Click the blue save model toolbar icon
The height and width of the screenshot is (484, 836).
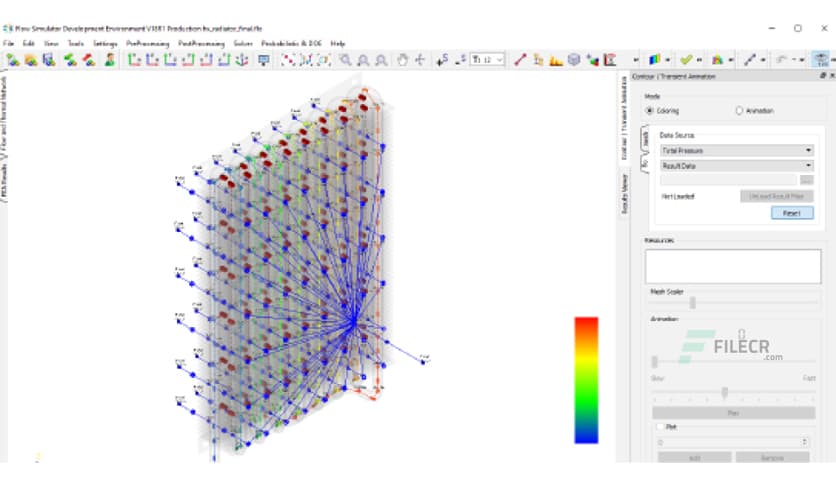(x=49, y=60)
